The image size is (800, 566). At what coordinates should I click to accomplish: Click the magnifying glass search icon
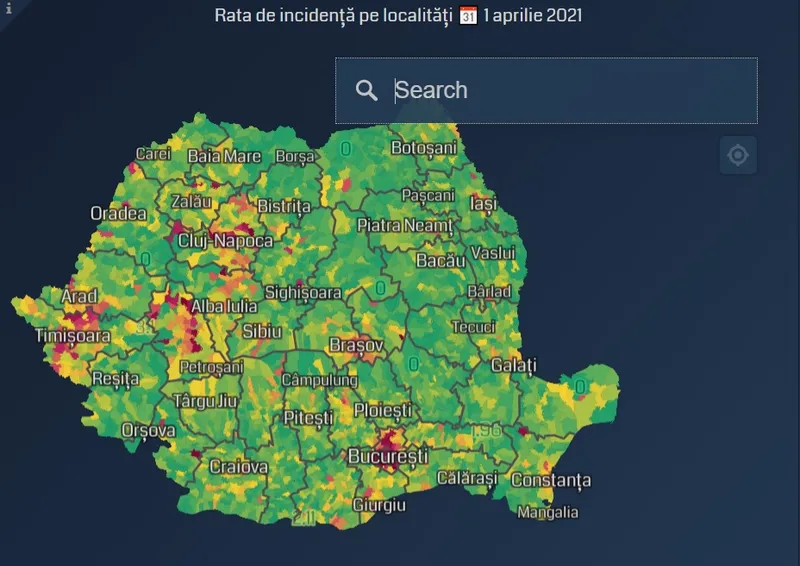pyautogui.click(x=367, y=90)
